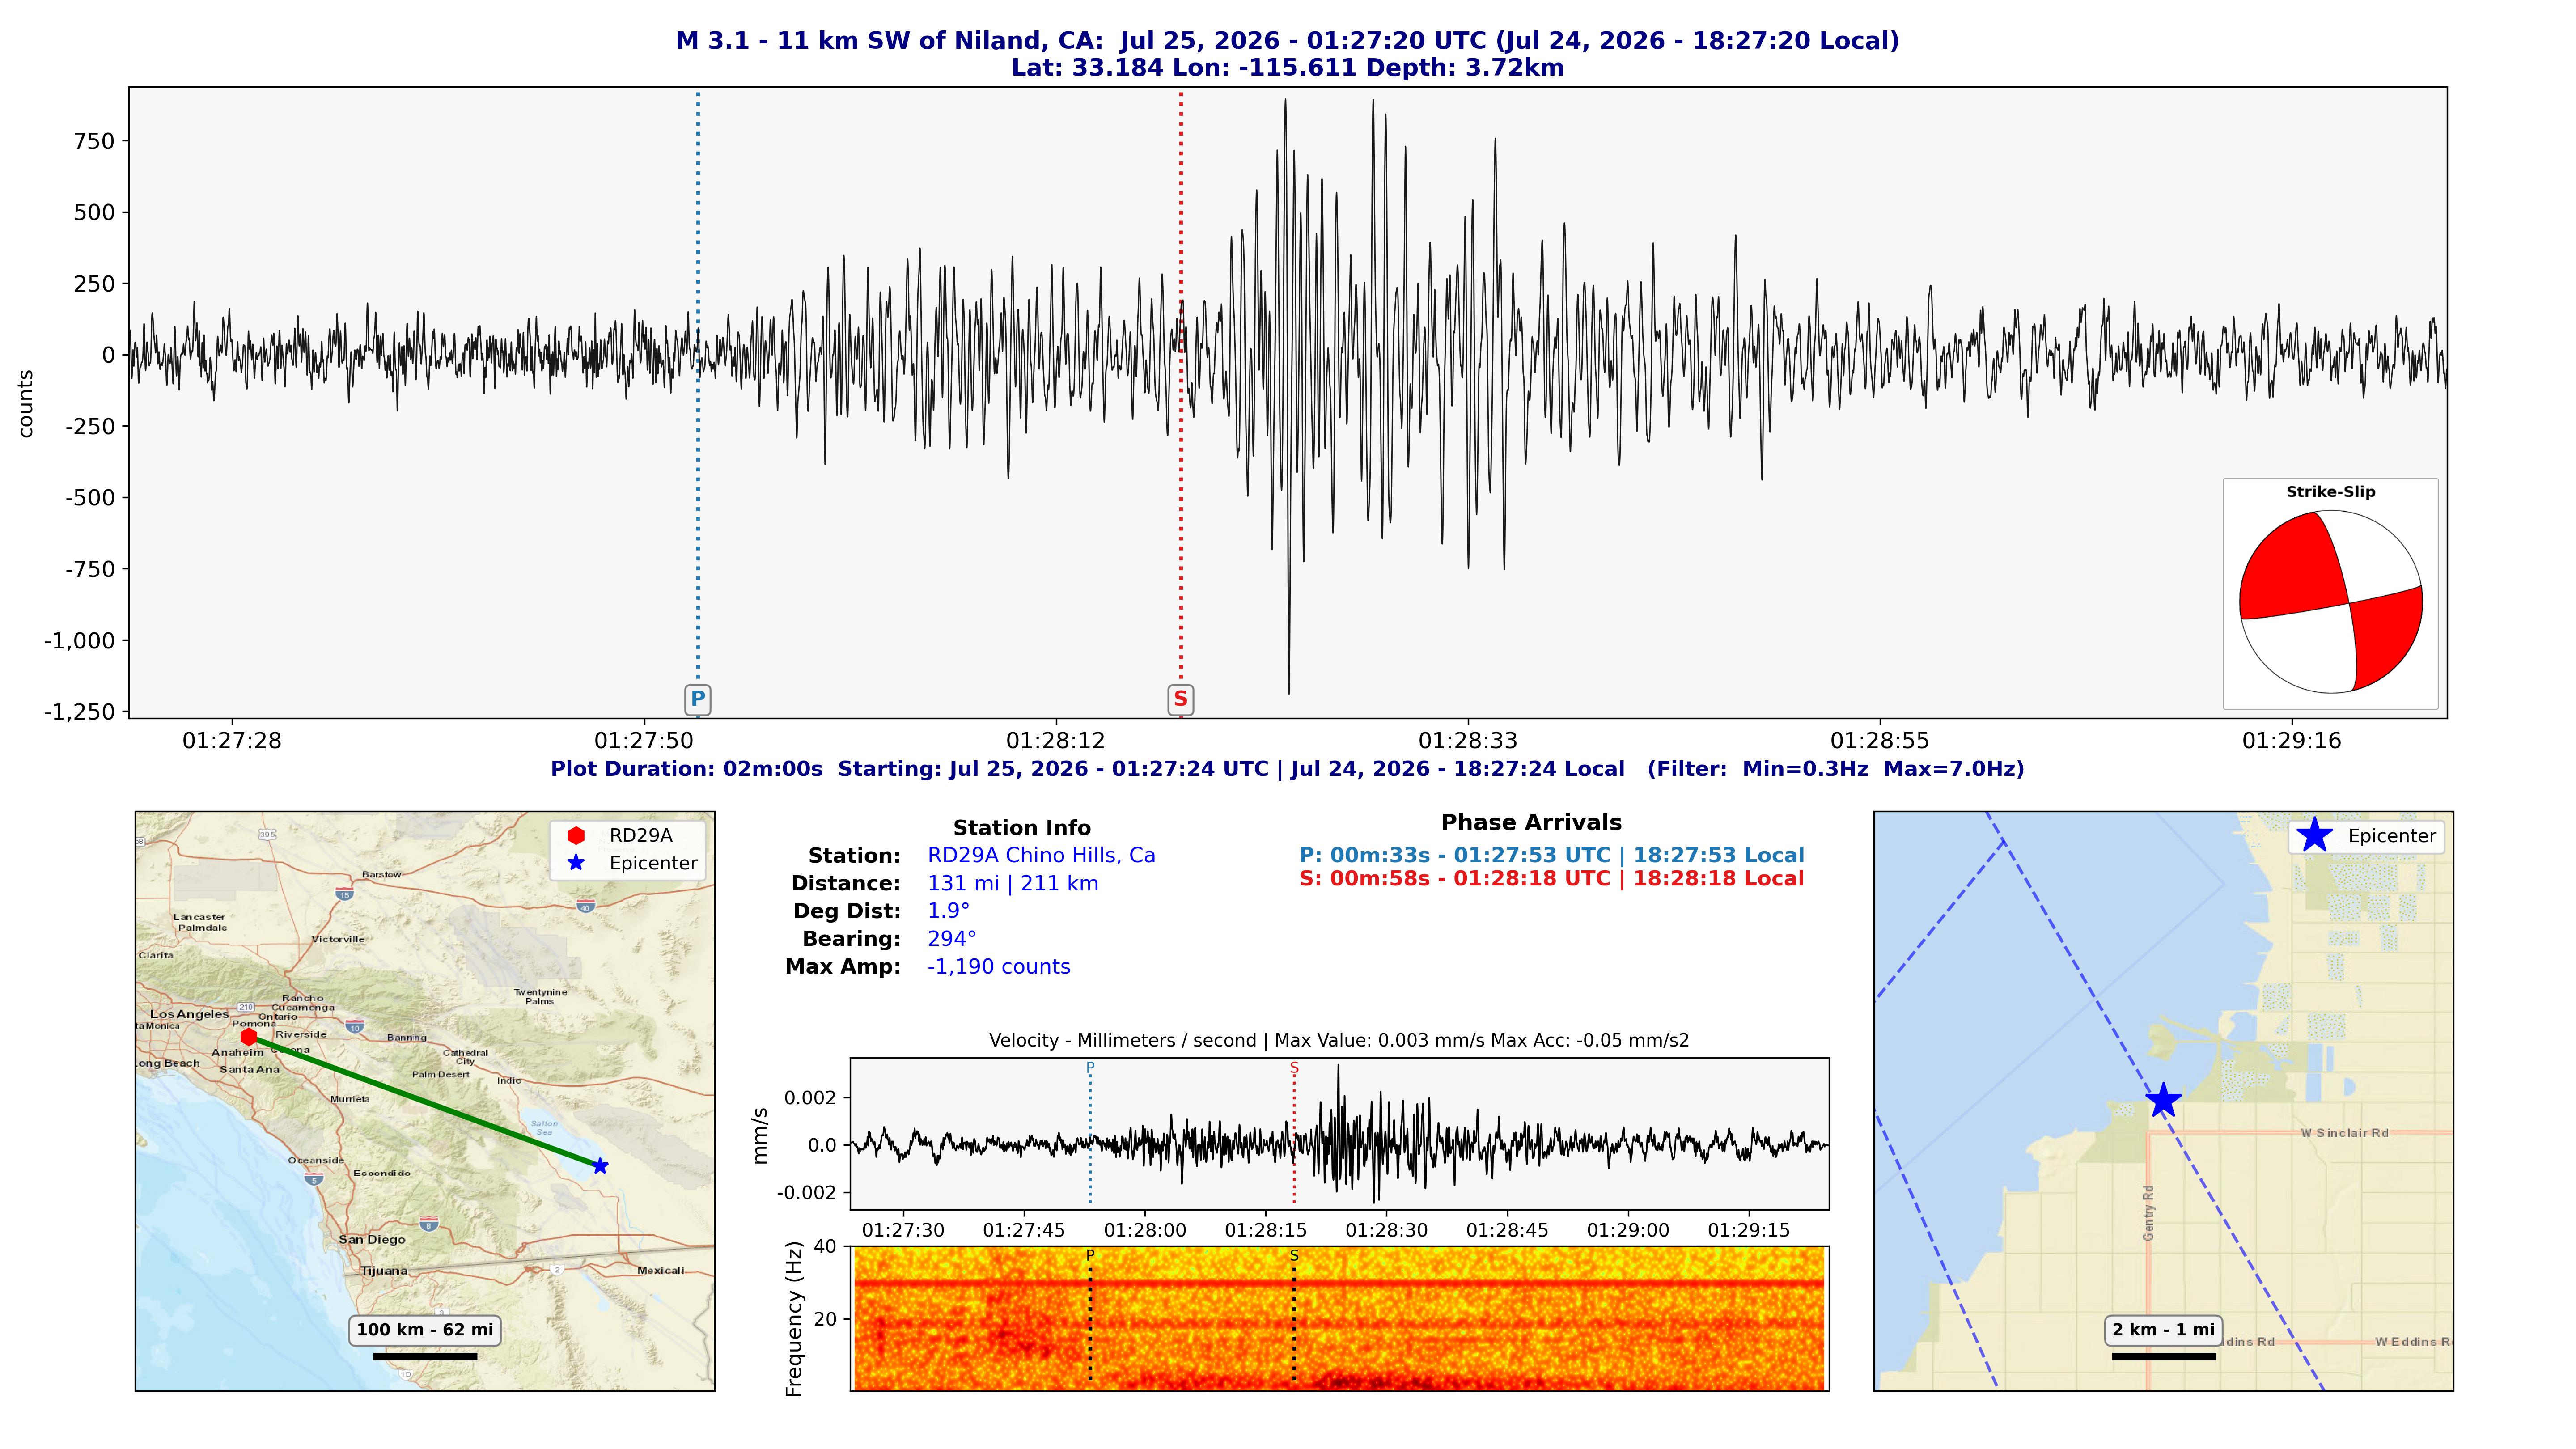Click the distance value 131 mi | 211 km

coord(1013,884)
